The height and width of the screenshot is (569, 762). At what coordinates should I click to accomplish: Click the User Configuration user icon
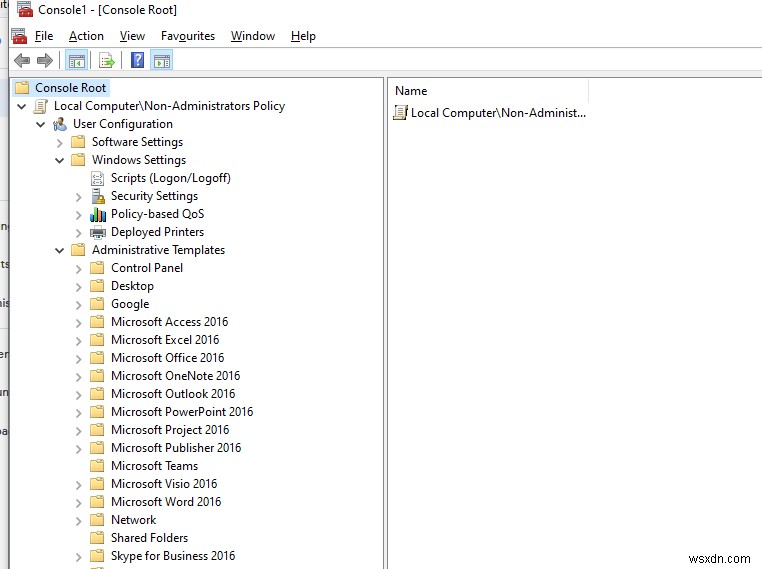click(x=60, y=124)
